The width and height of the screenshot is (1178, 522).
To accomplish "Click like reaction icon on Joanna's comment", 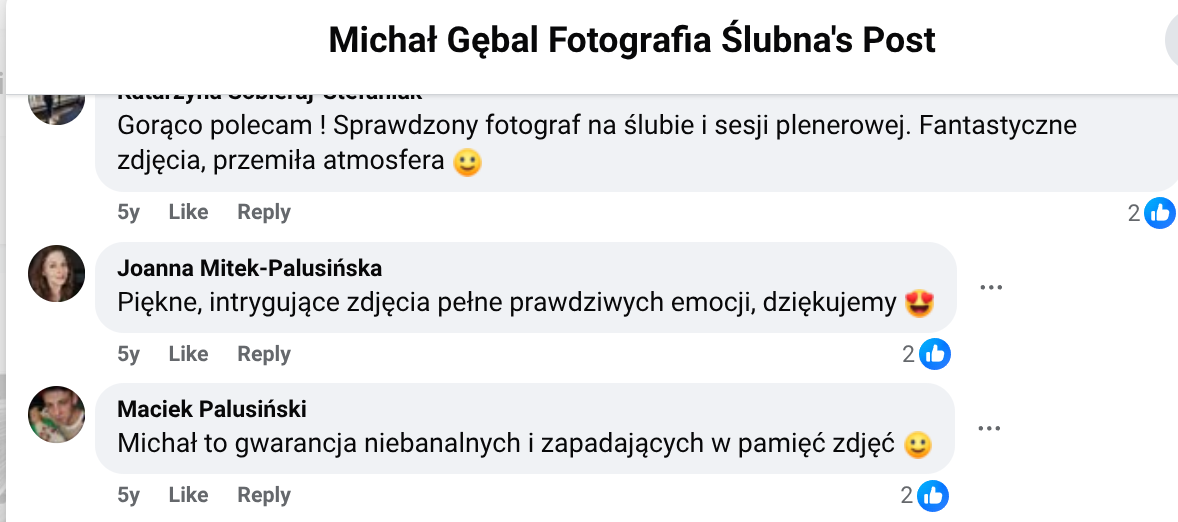I will click(x=934, y=353).
